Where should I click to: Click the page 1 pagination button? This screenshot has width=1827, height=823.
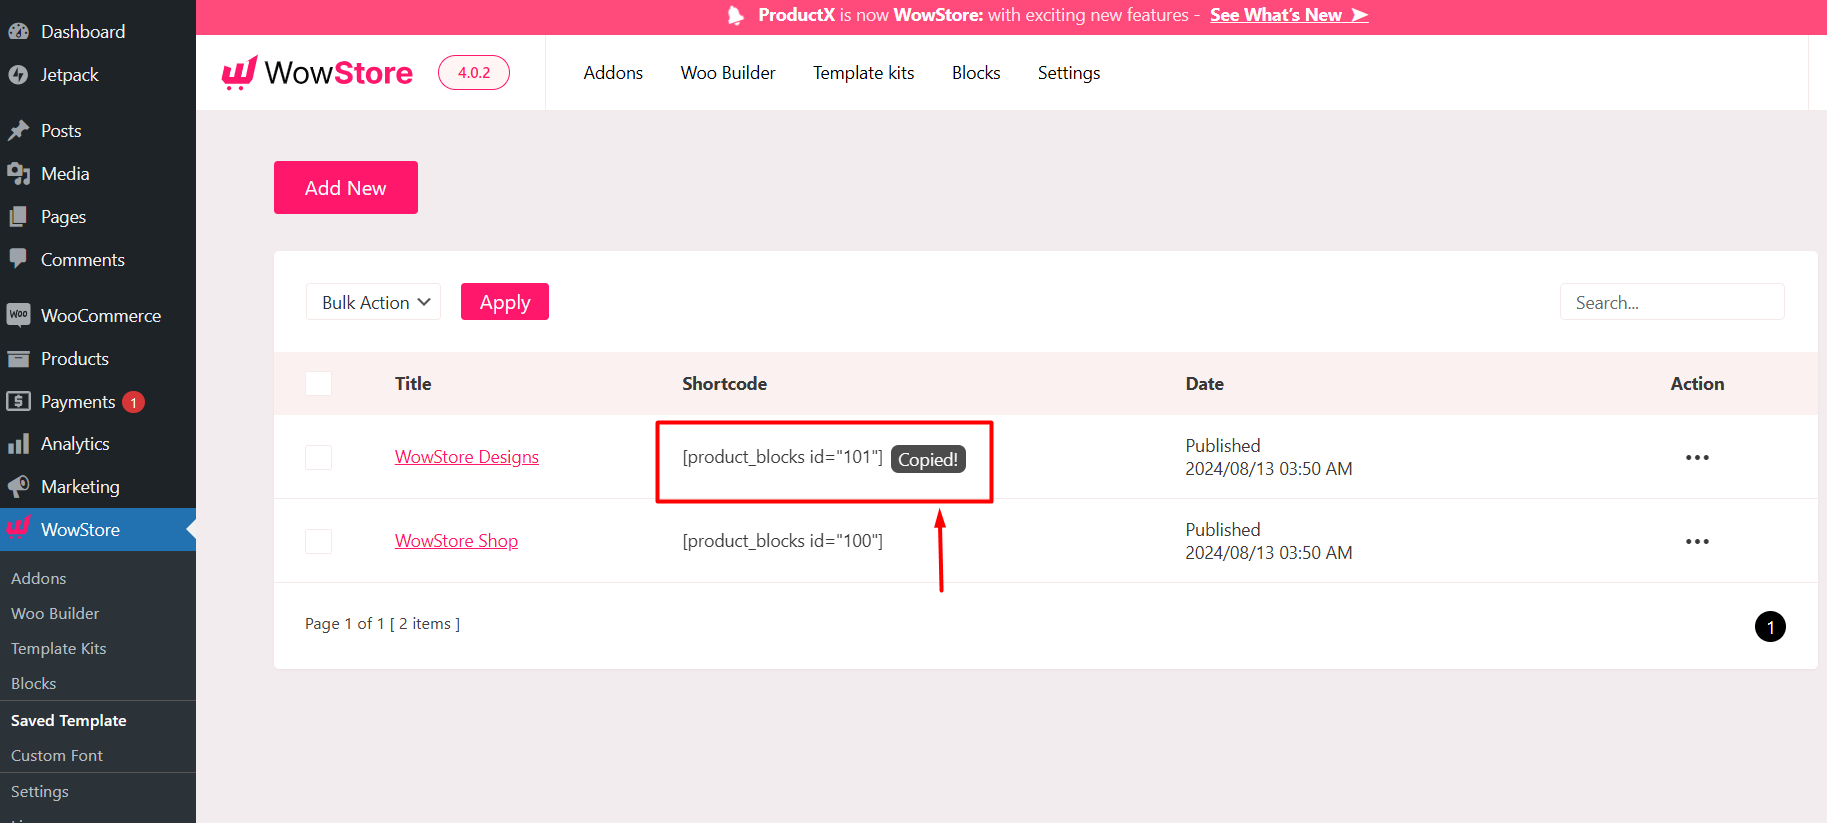pyautogui.click(x=1770, y=627)
